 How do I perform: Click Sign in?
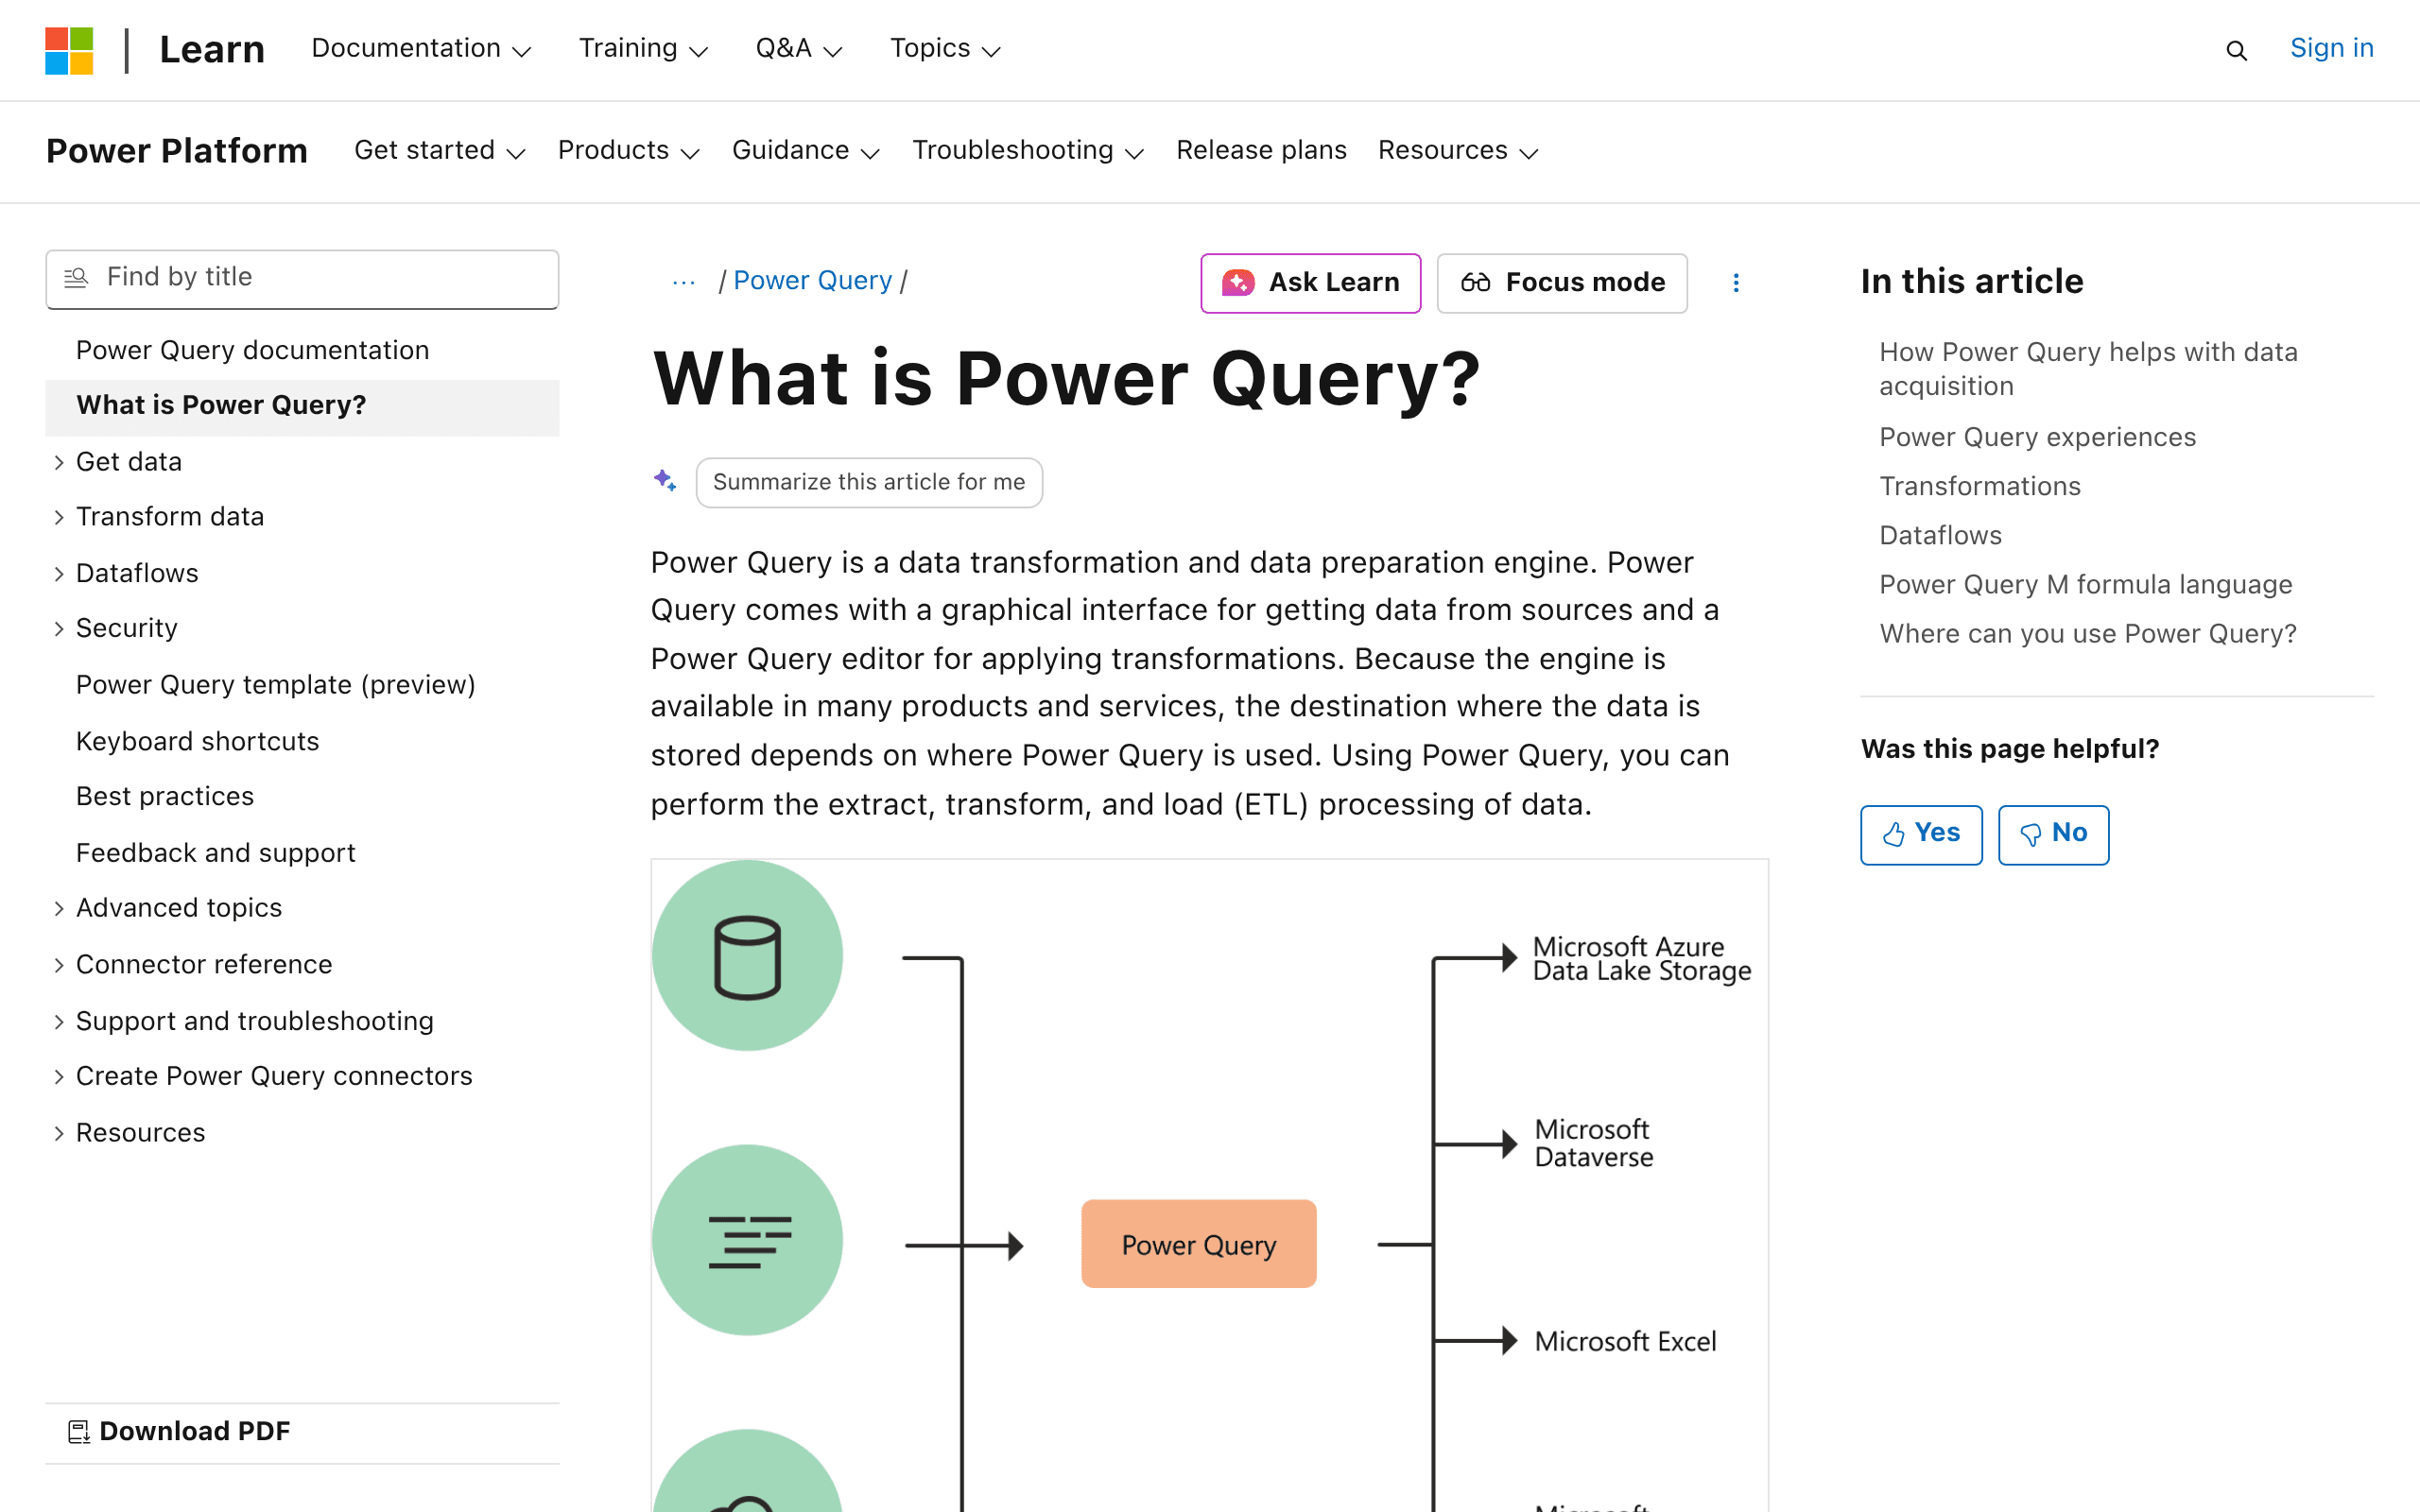pos(2331,48)
